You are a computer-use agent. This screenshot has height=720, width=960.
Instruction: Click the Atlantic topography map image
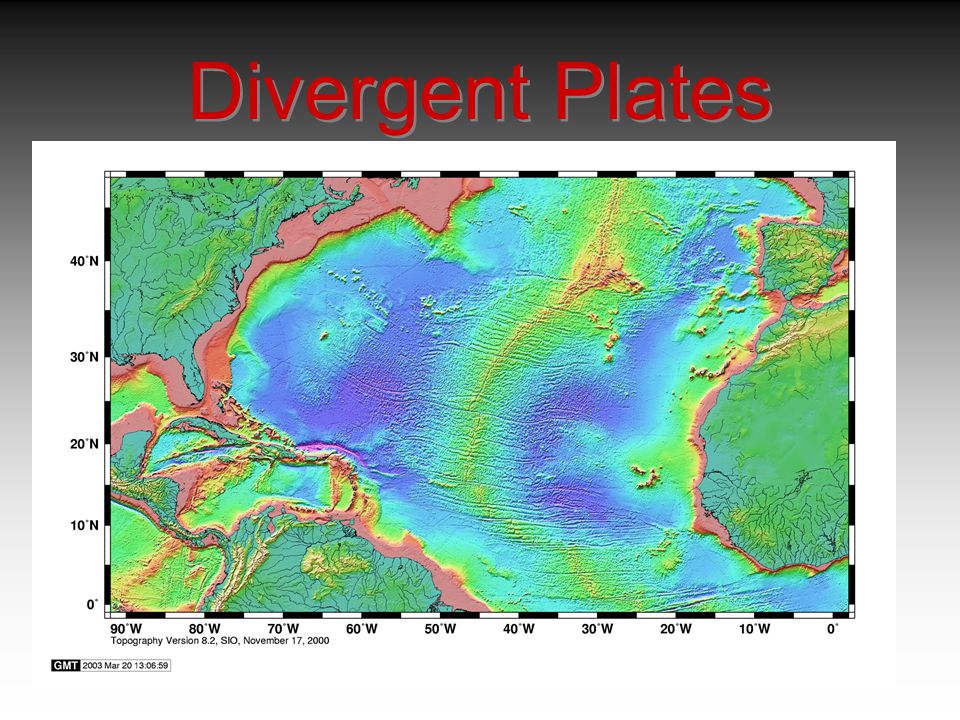(479, 395)
